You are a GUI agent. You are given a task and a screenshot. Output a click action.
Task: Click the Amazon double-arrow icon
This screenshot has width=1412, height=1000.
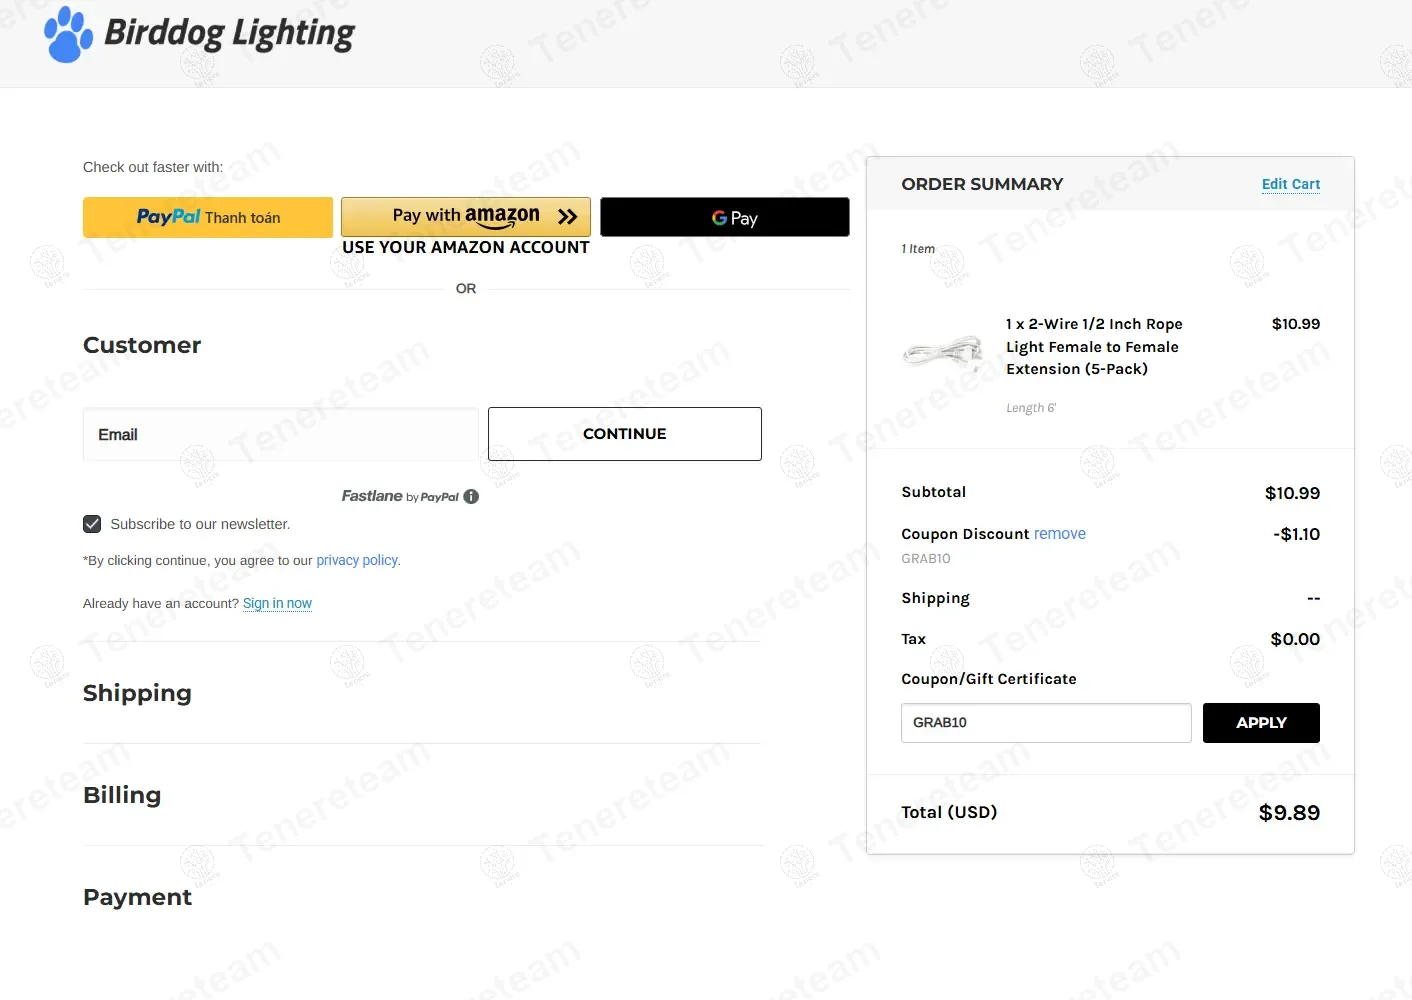567,216
